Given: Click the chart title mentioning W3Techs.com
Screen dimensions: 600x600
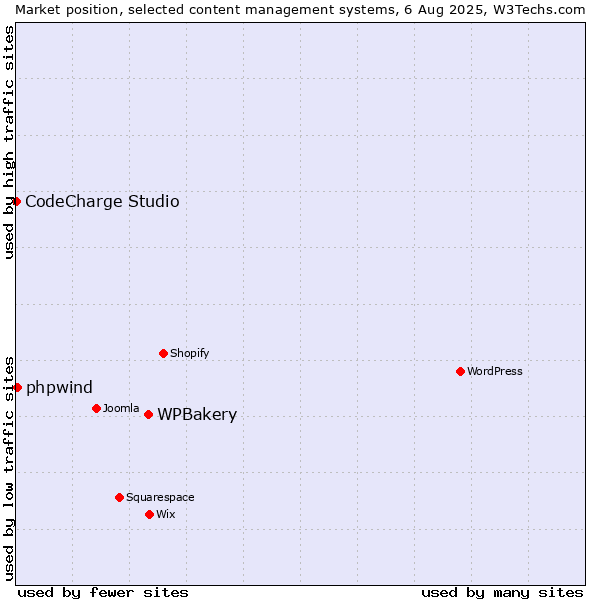Looking at the screenshot, I should tap(300, 10).
